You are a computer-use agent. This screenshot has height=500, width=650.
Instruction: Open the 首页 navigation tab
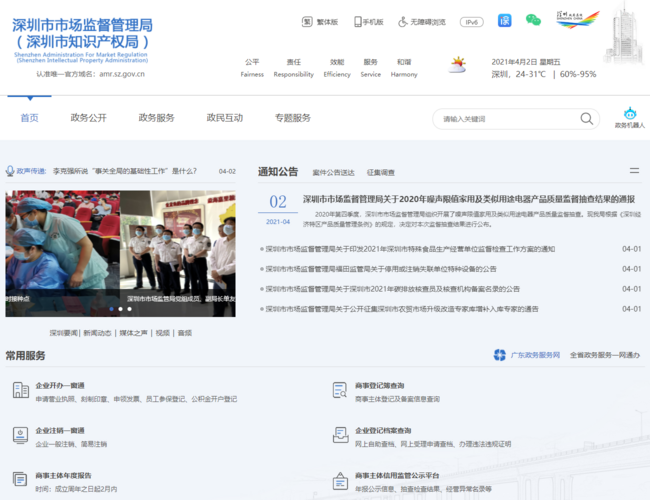point(29,118)
